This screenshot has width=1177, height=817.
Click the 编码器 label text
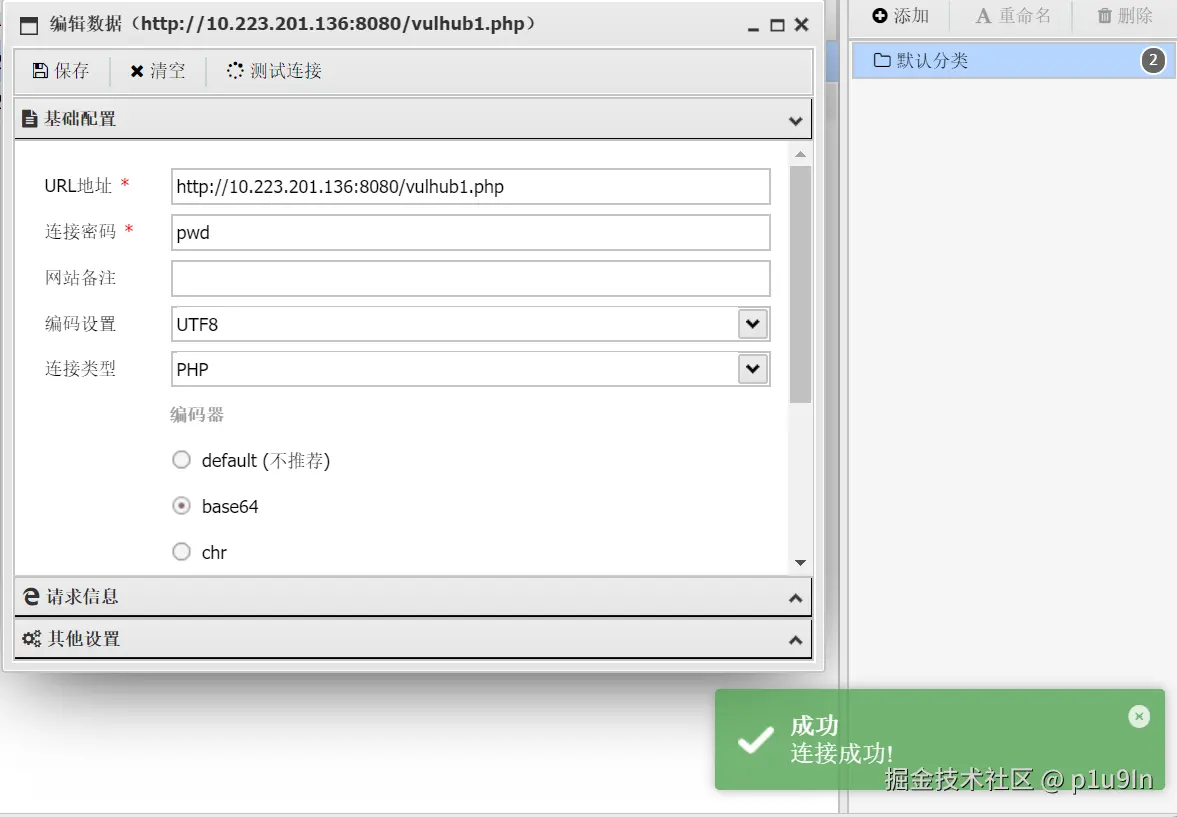tap(197, 415)
